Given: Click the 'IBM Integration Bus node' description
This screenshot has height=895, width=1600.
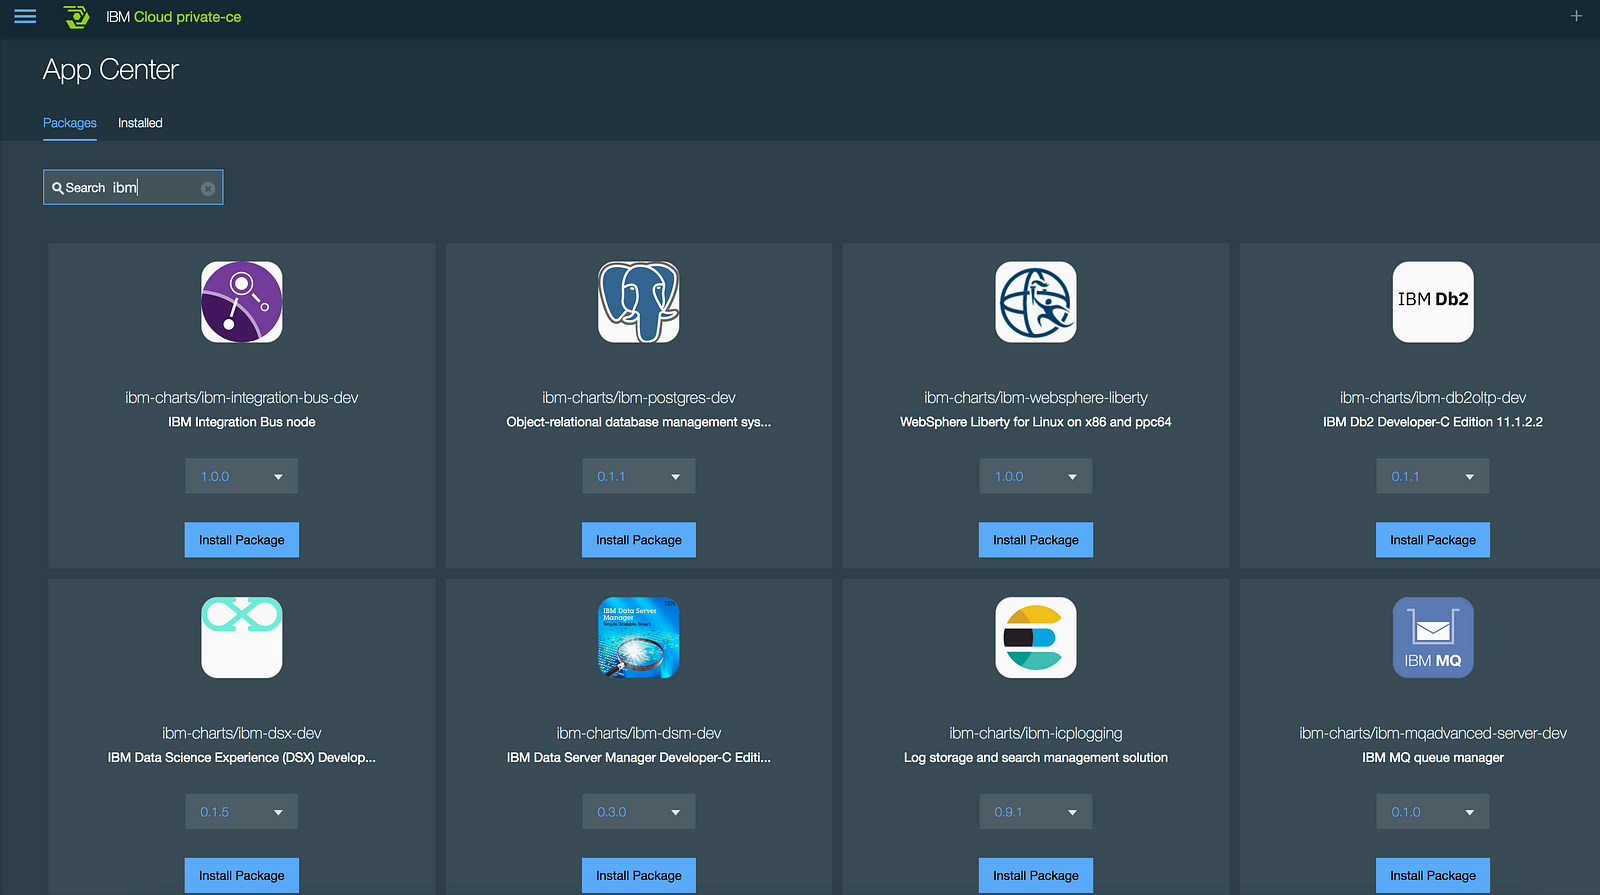Looking at the screenshot, I should point(242,422).
